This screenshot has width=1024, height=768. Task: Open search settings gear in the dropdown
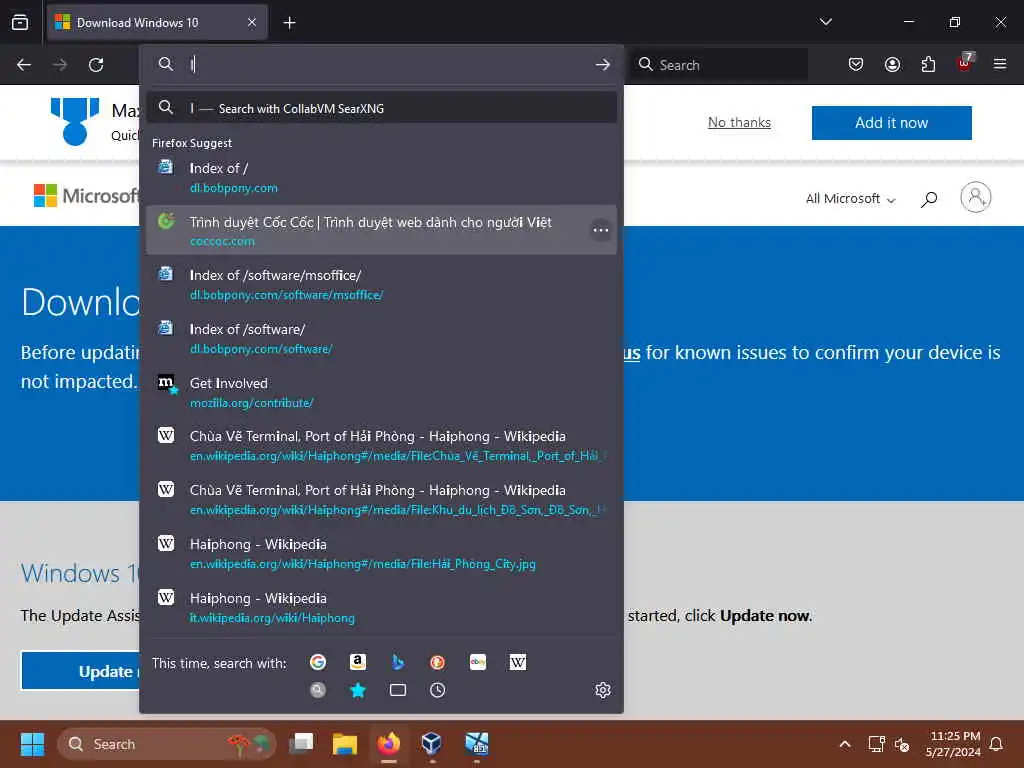602,690
